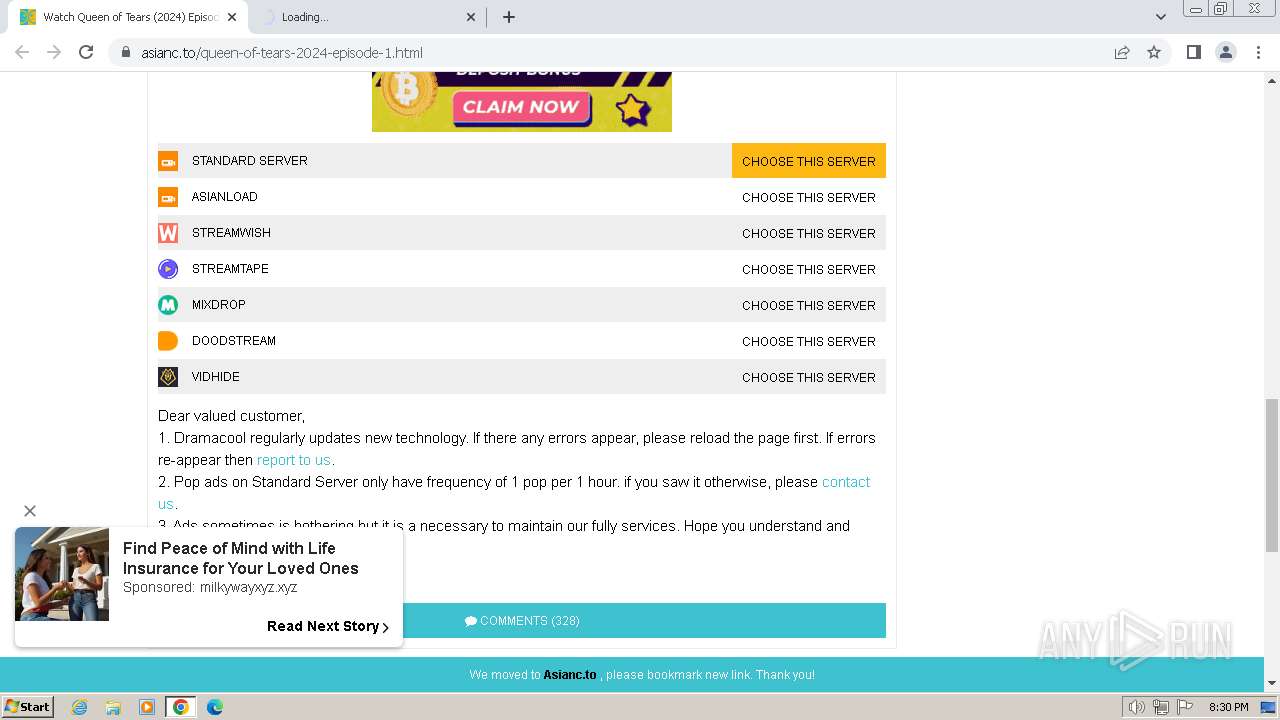The width and height of the screenshot is (1280, 720).
Task: Open the Chrome profile menu
Action: [1225, 52]
